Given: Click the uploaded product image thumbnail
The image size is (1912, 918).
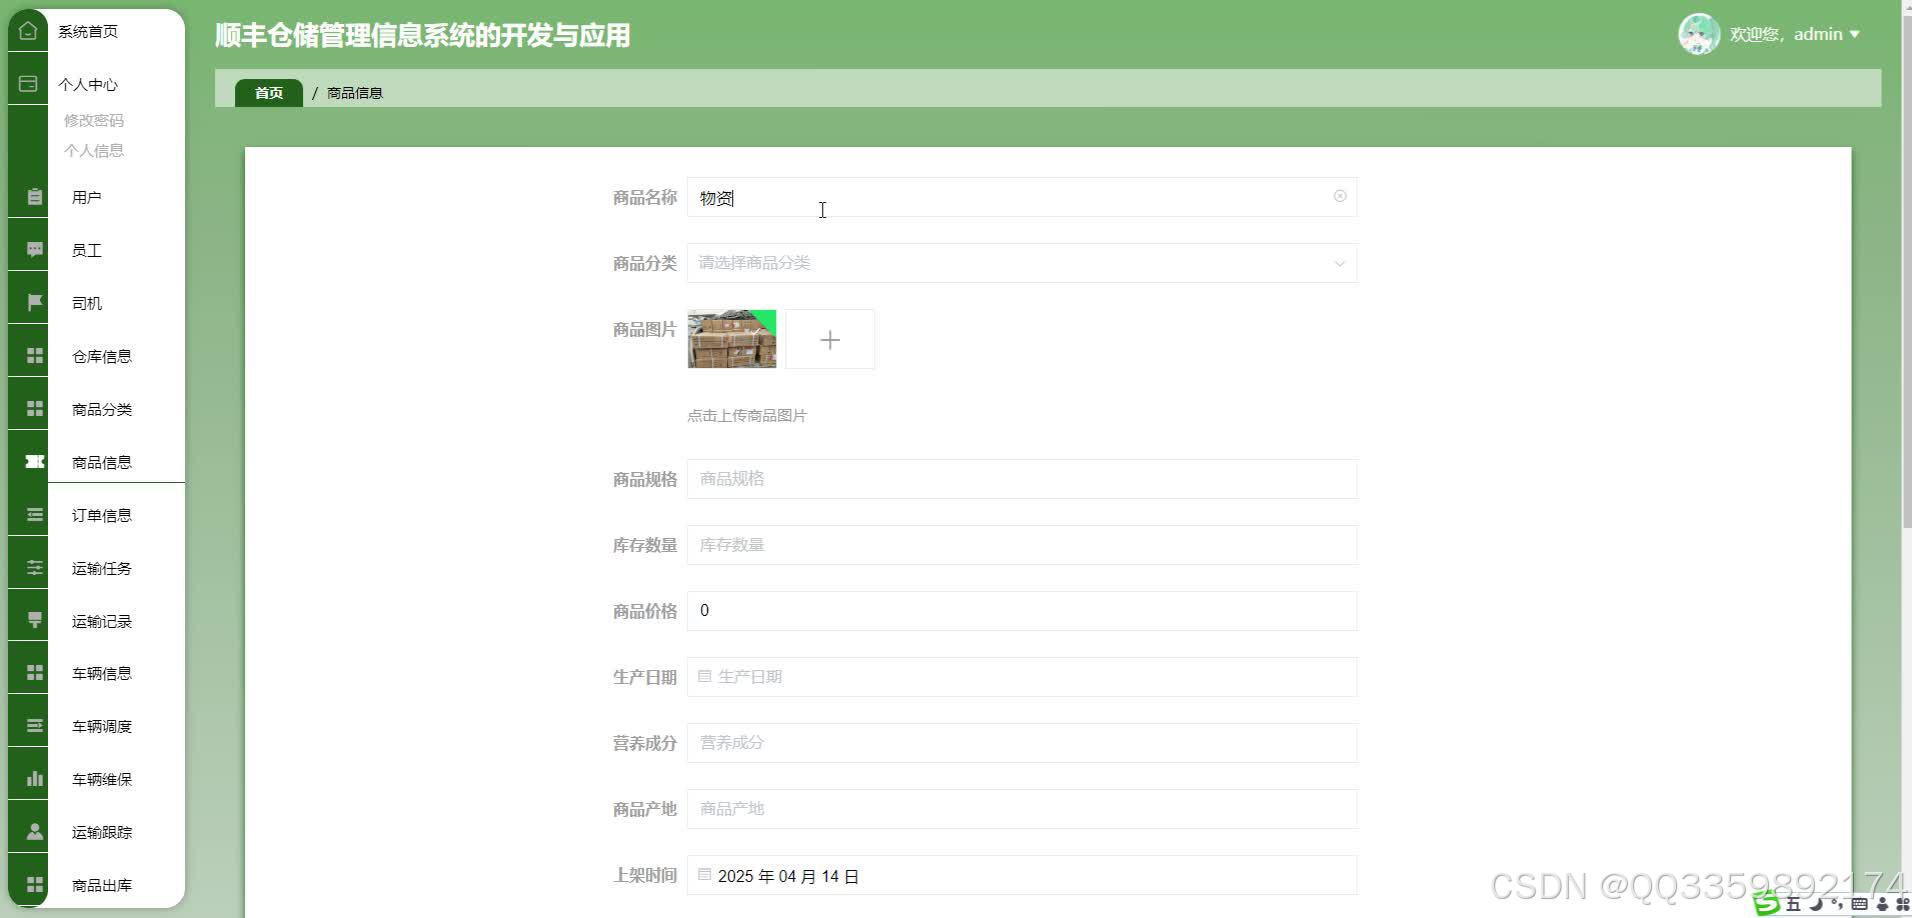Looking at the screenshot, I should tap(732, 339).
